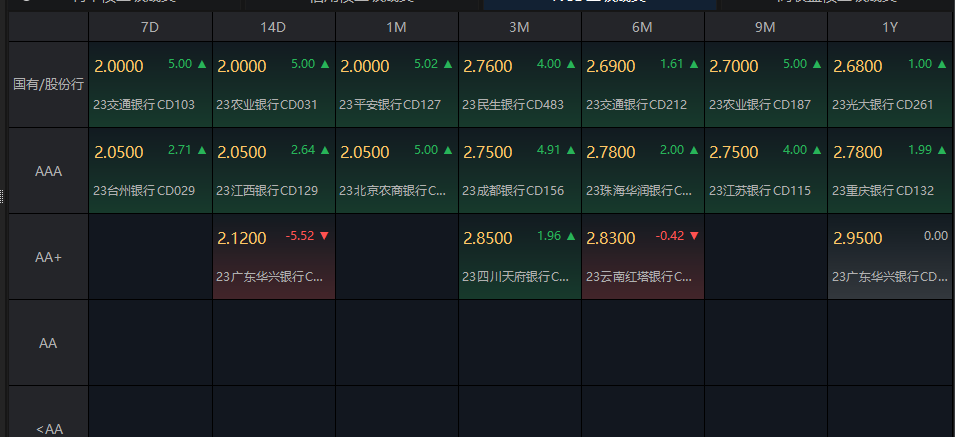
Task: Select the 23江苏银行CD115 cell
Action: (766, 170)
